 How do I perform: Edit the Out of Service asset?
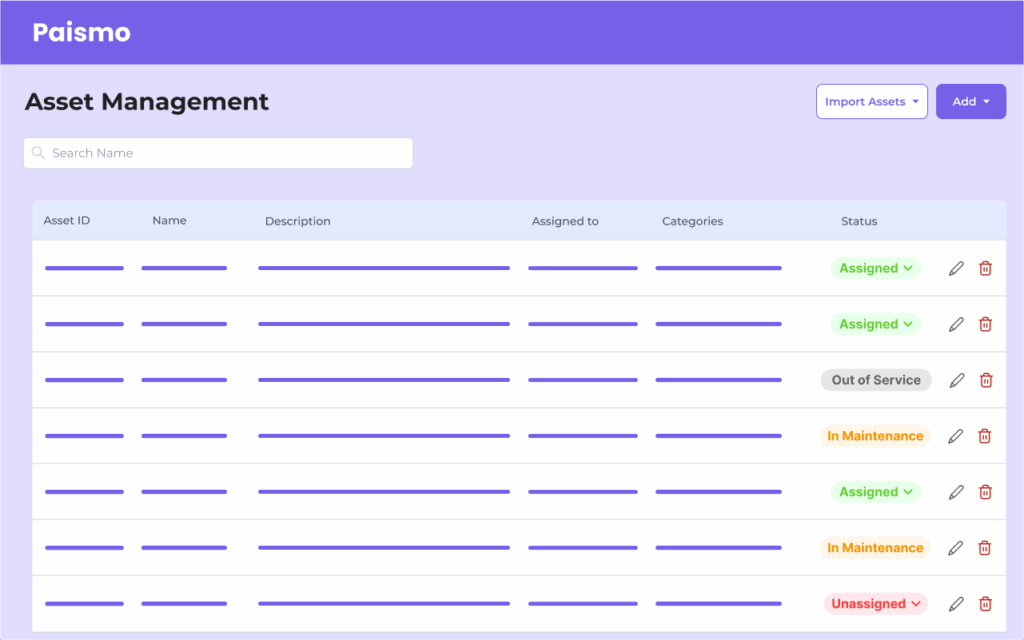click(956, 380)
